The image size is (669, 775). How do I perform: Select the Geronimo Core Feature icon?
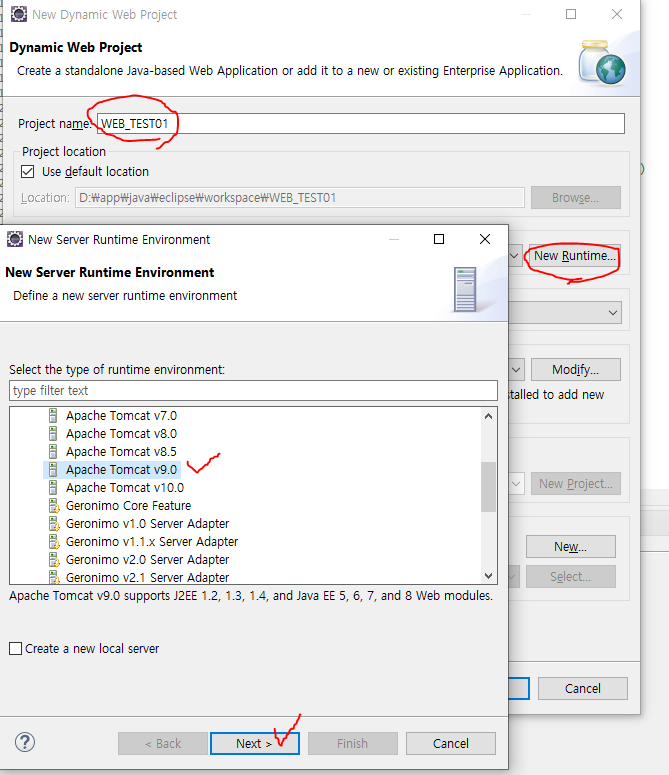54,506
